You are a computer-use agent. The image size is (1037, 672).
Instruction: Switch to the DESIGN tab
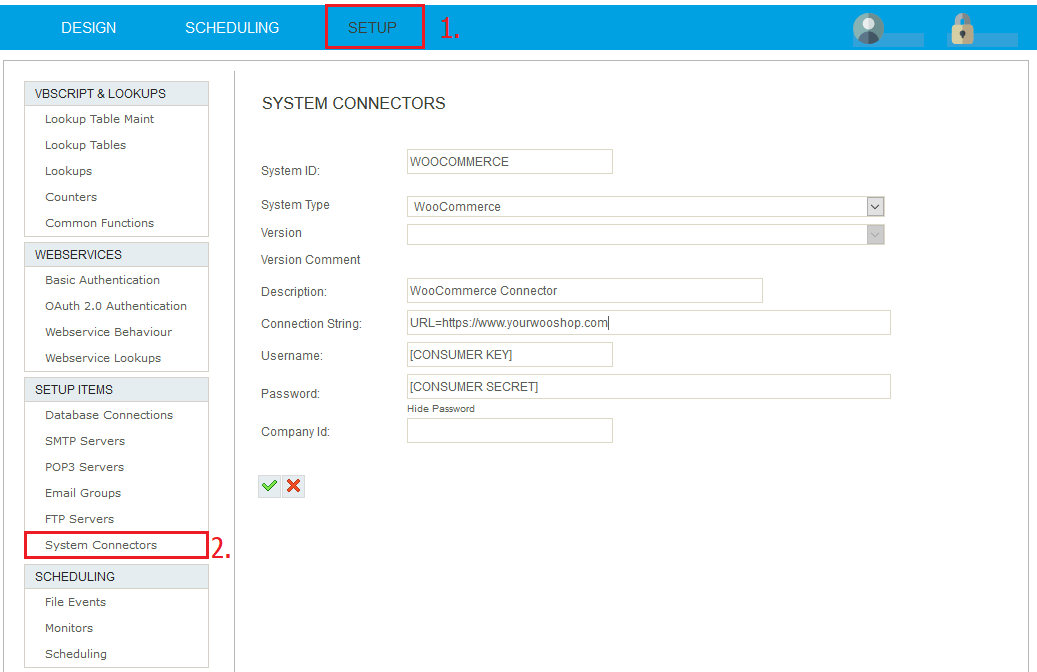click(x=89, y=28)
